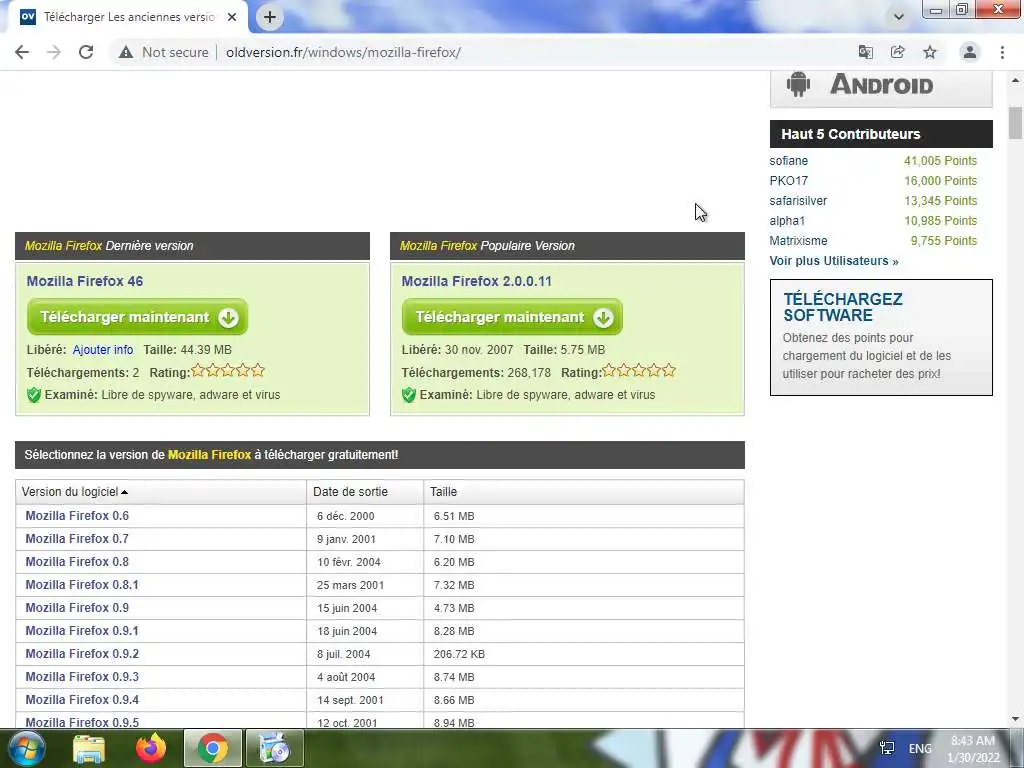Open the Ajouter info link
The image size is (1024, 768).
click(x=103, y=350)
